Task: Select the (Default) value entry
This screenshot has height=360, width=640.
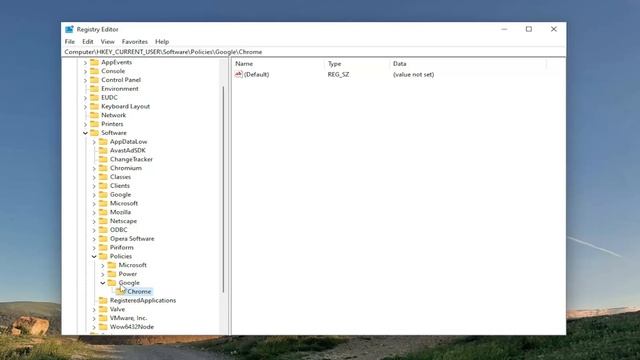Action: pos(256,75)
